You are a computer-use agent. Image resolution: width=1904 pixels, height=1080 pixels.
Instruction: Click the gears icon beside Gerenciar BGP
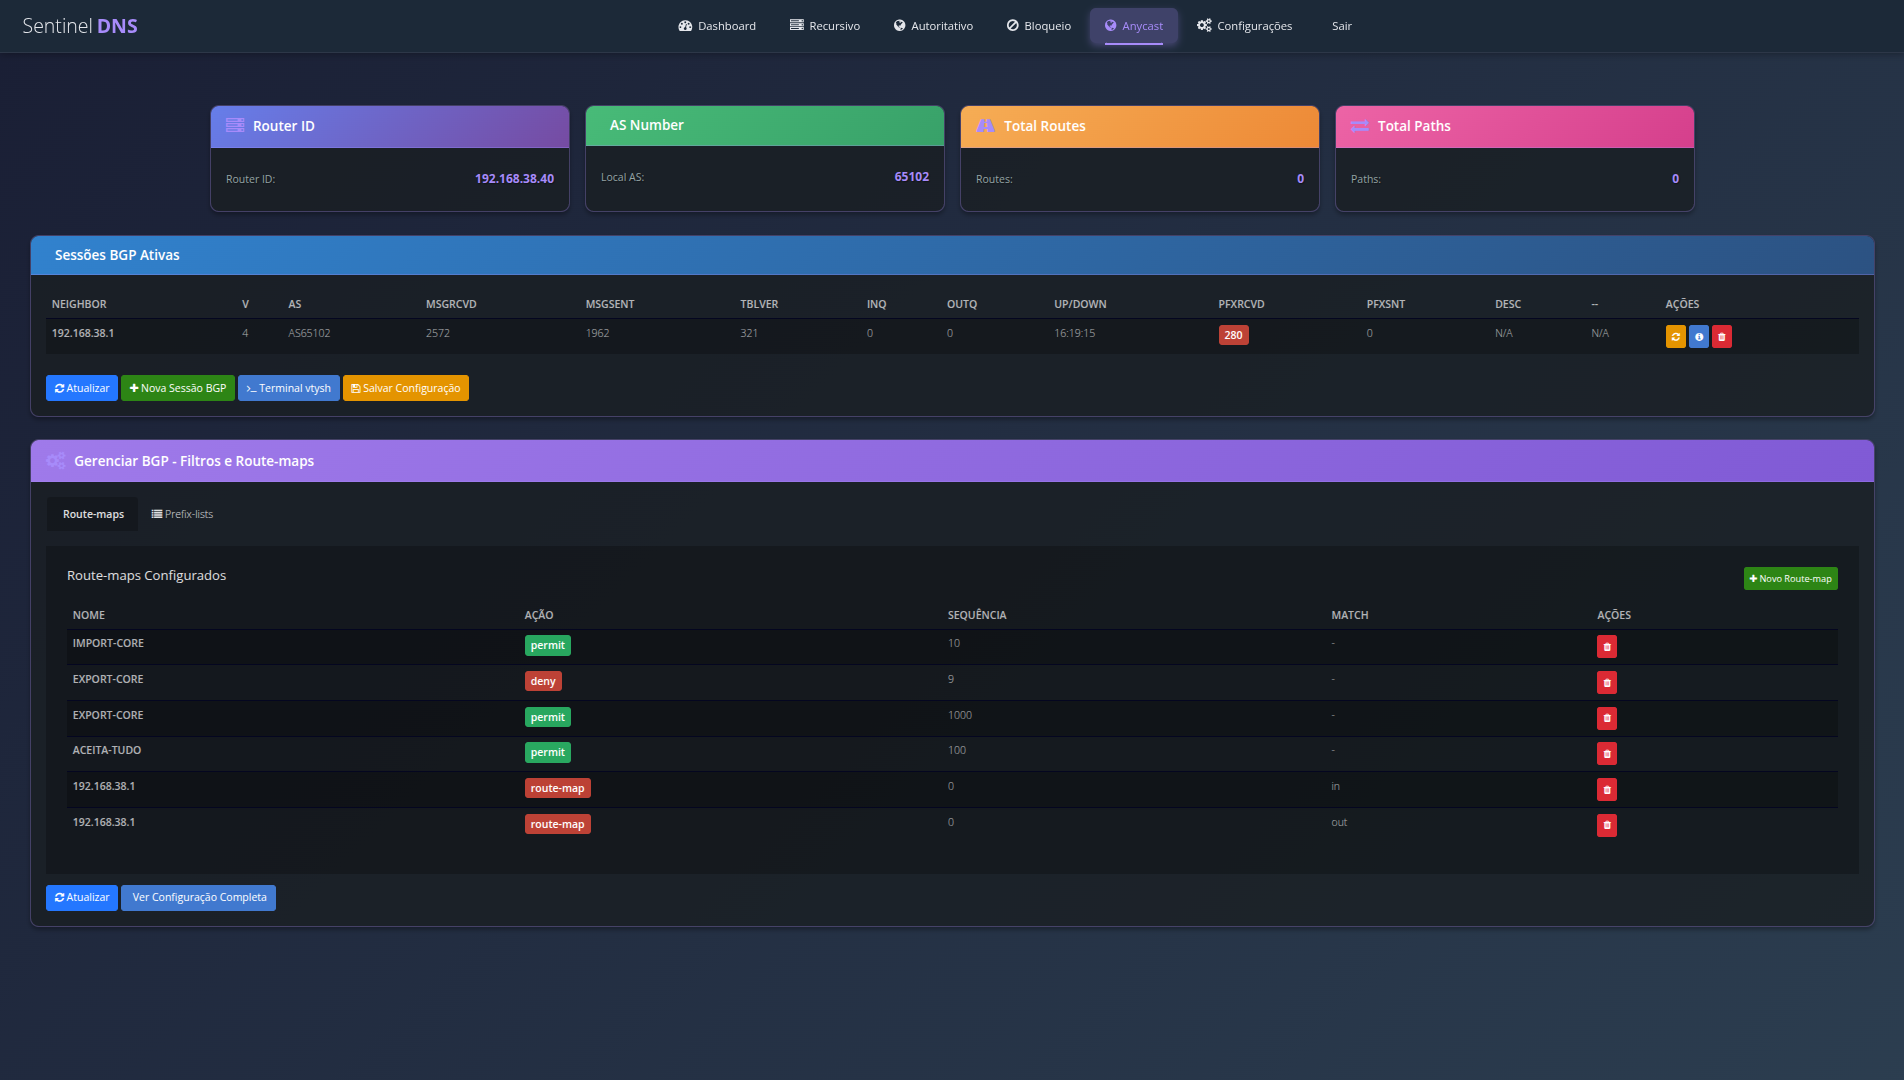56,461
